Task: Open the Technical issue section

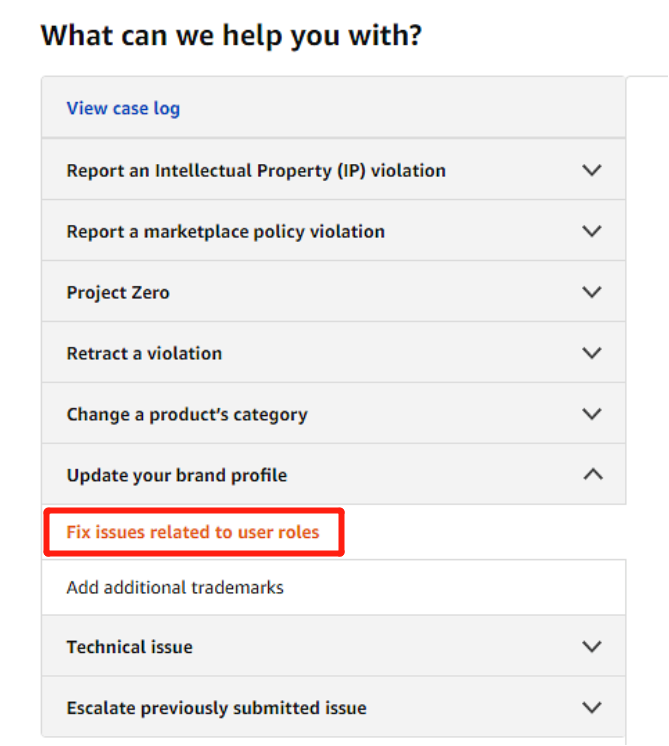Action: (x=334, y=646)
